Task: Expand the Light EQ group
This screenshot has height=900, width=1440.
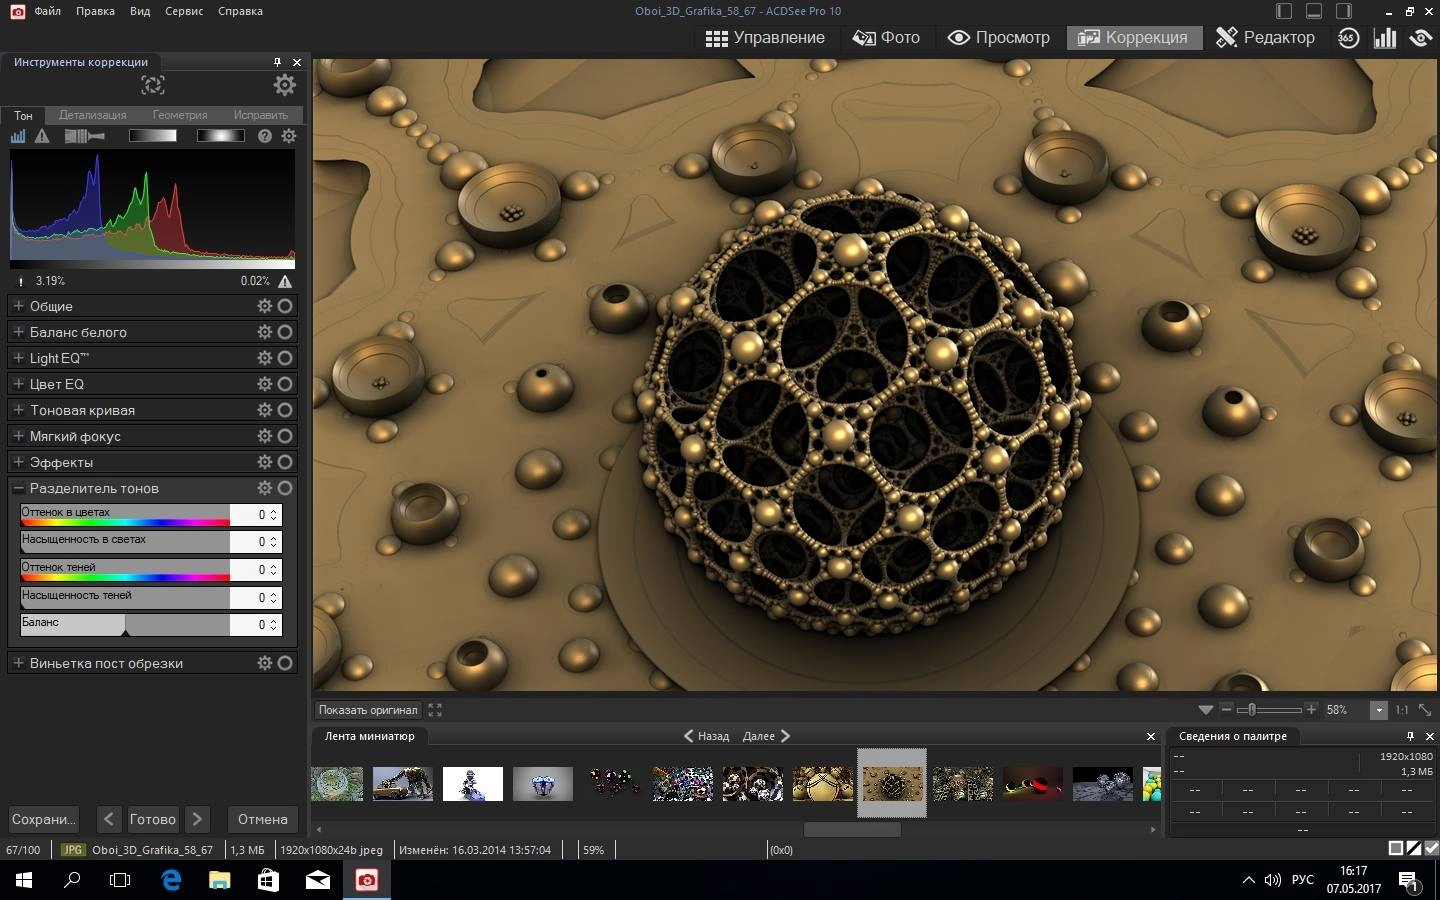Action: point(18,358)
